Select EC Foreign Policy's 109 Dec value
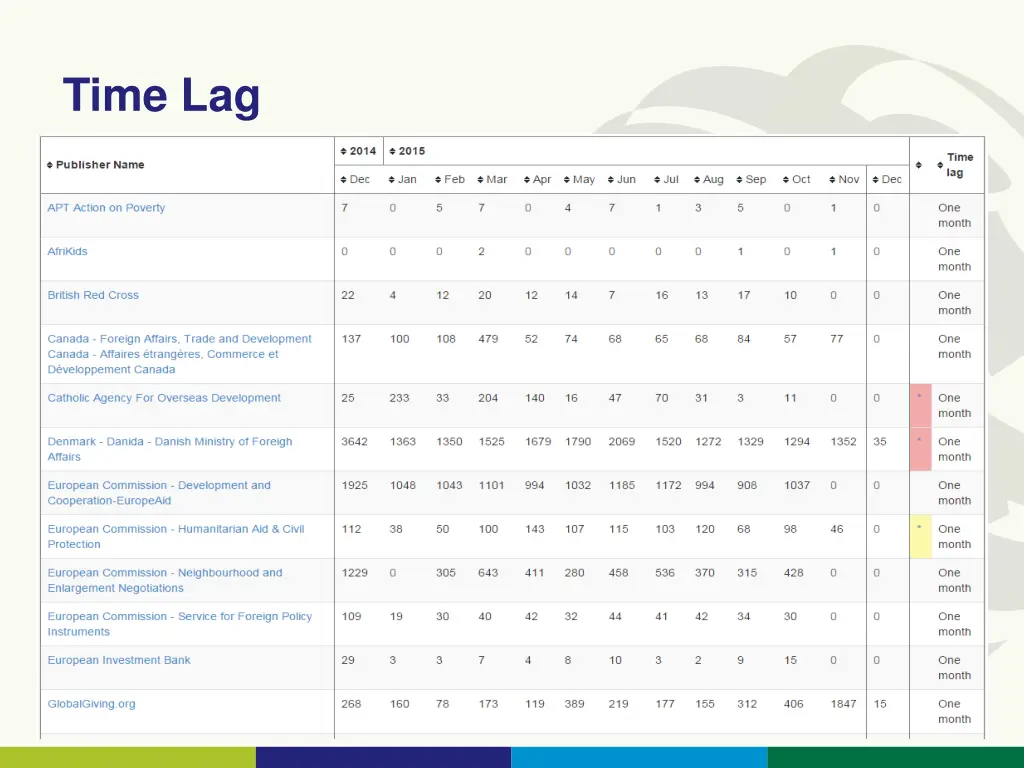The image size is (1024, 768). click(x=351, y=616)
